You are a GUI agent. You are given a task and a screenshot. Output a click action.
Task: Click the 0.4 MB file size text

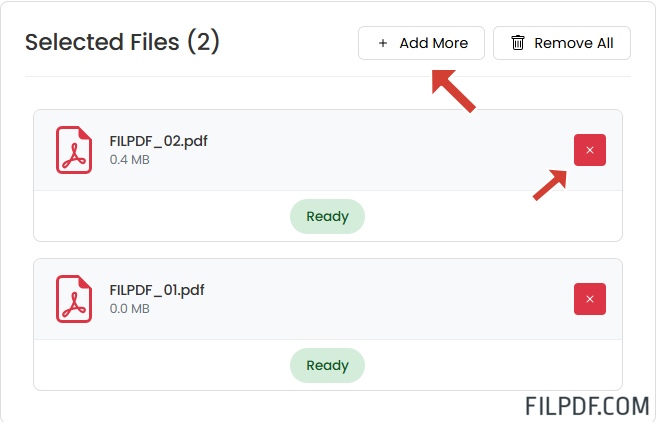pos(130,160)
